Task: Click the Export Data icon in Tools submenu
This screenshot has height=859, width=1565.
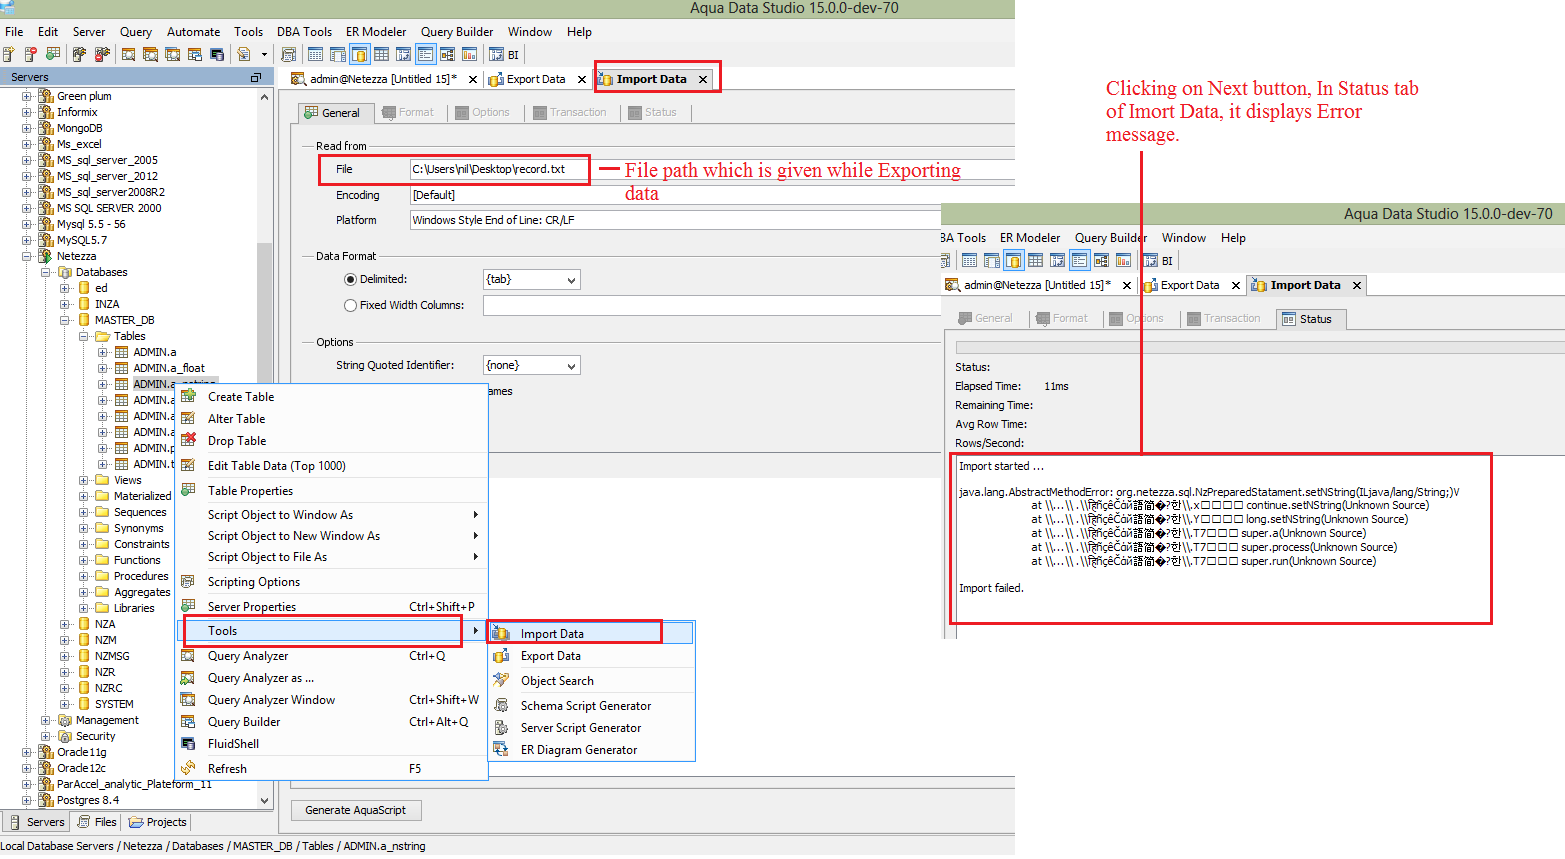Action: 501,656
